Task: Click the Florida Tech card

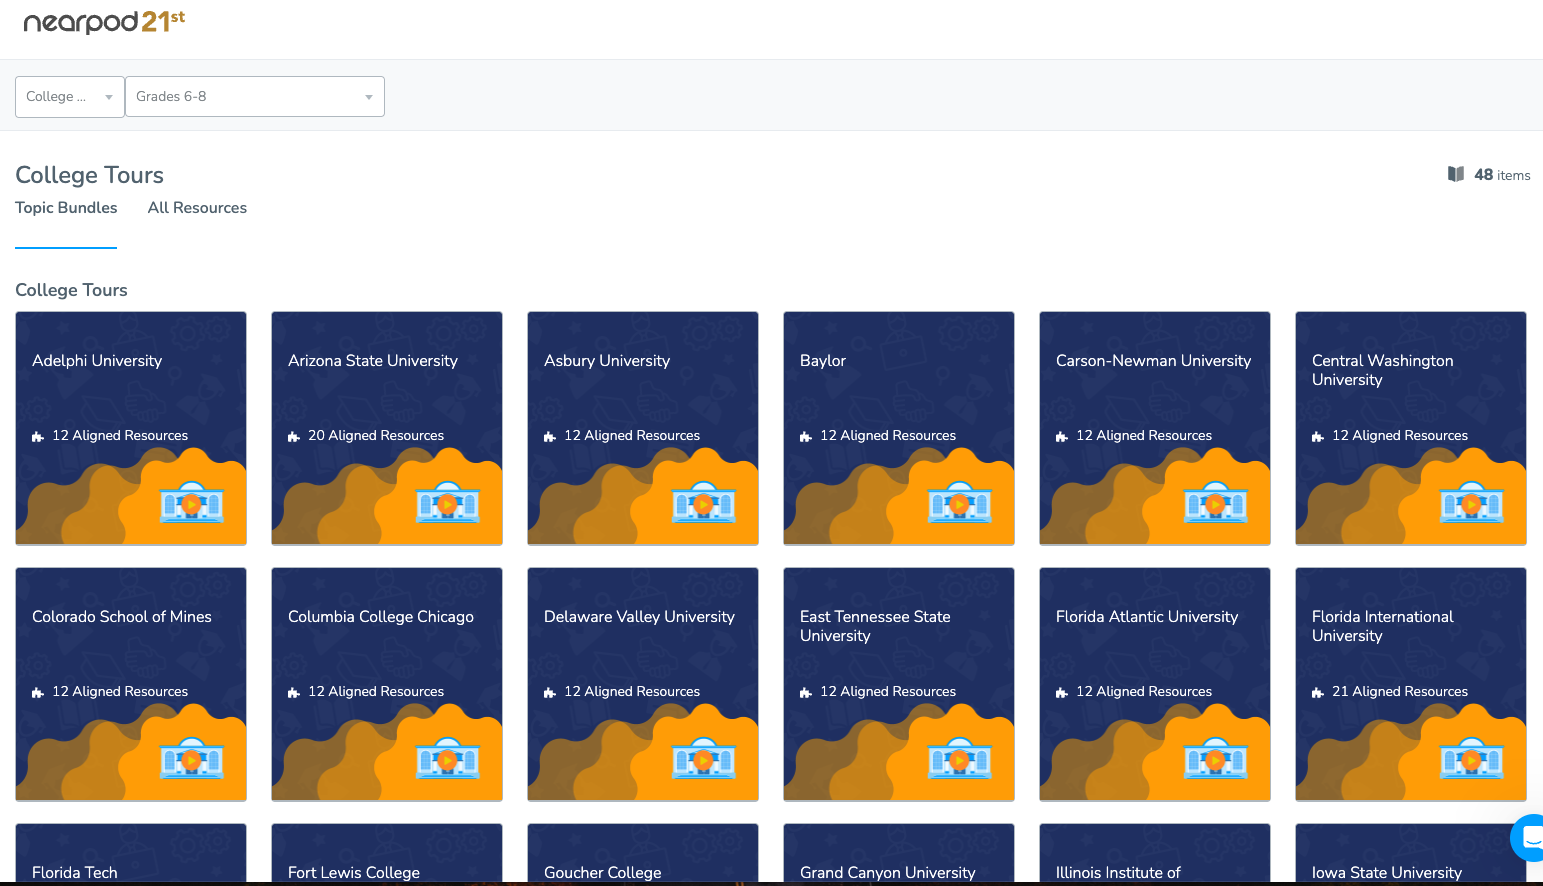Action: (131, 853)
